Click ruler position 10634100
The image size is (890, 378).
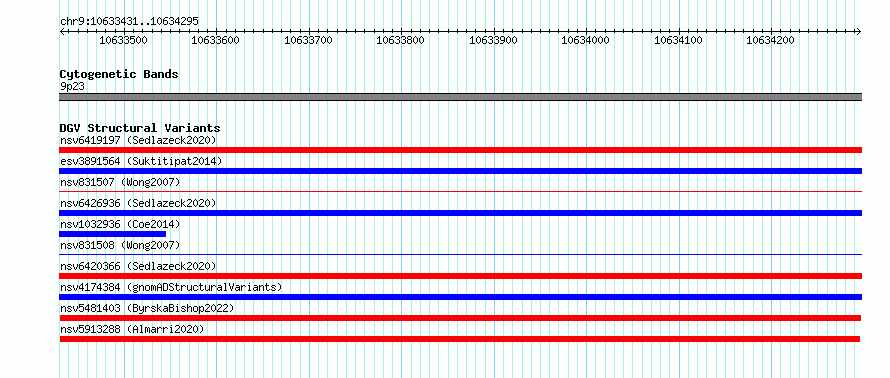(x=678, y=40)
